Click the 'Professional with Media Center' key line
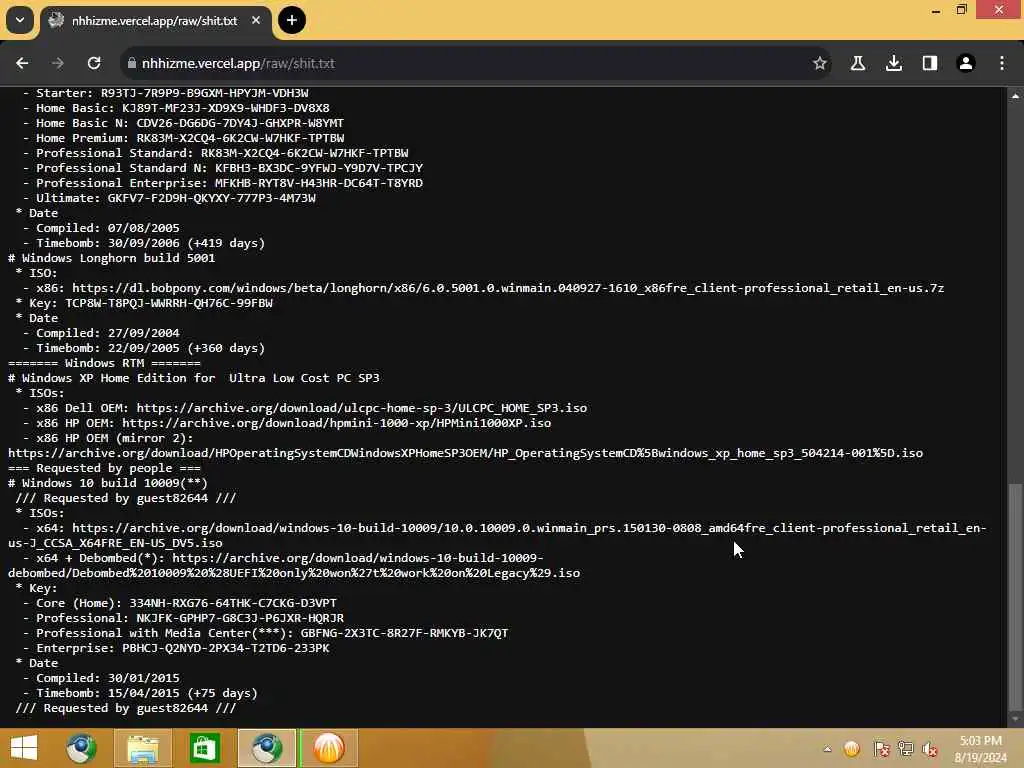Image resolution: width=1024 pixels, height=768 pixels. tap(265, 633)
